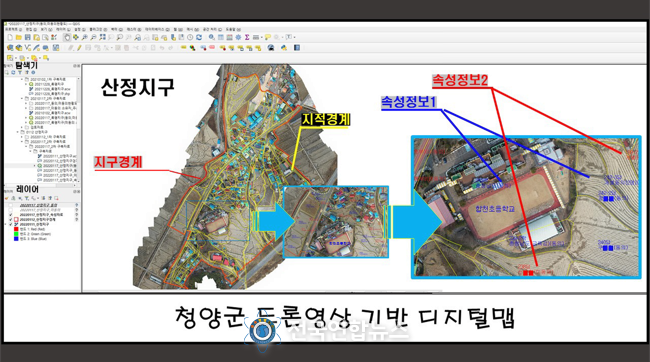Click the Save Project floppy icon
This screenshot has height=362, width=650.
pos(27,37)
